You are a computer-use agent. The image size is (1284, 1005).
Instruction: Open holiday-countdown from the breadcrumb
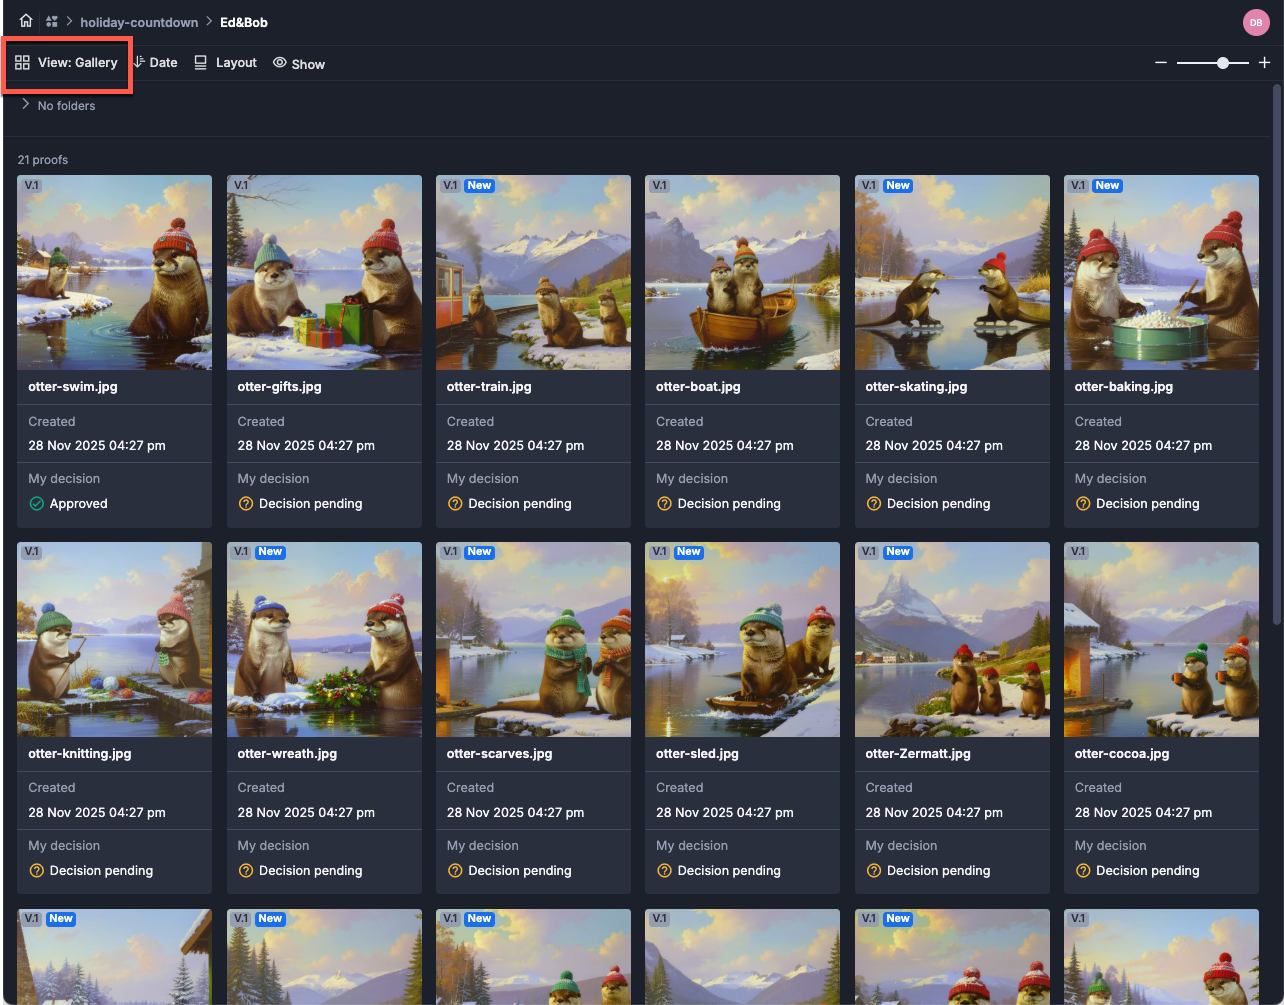point(139,21)
